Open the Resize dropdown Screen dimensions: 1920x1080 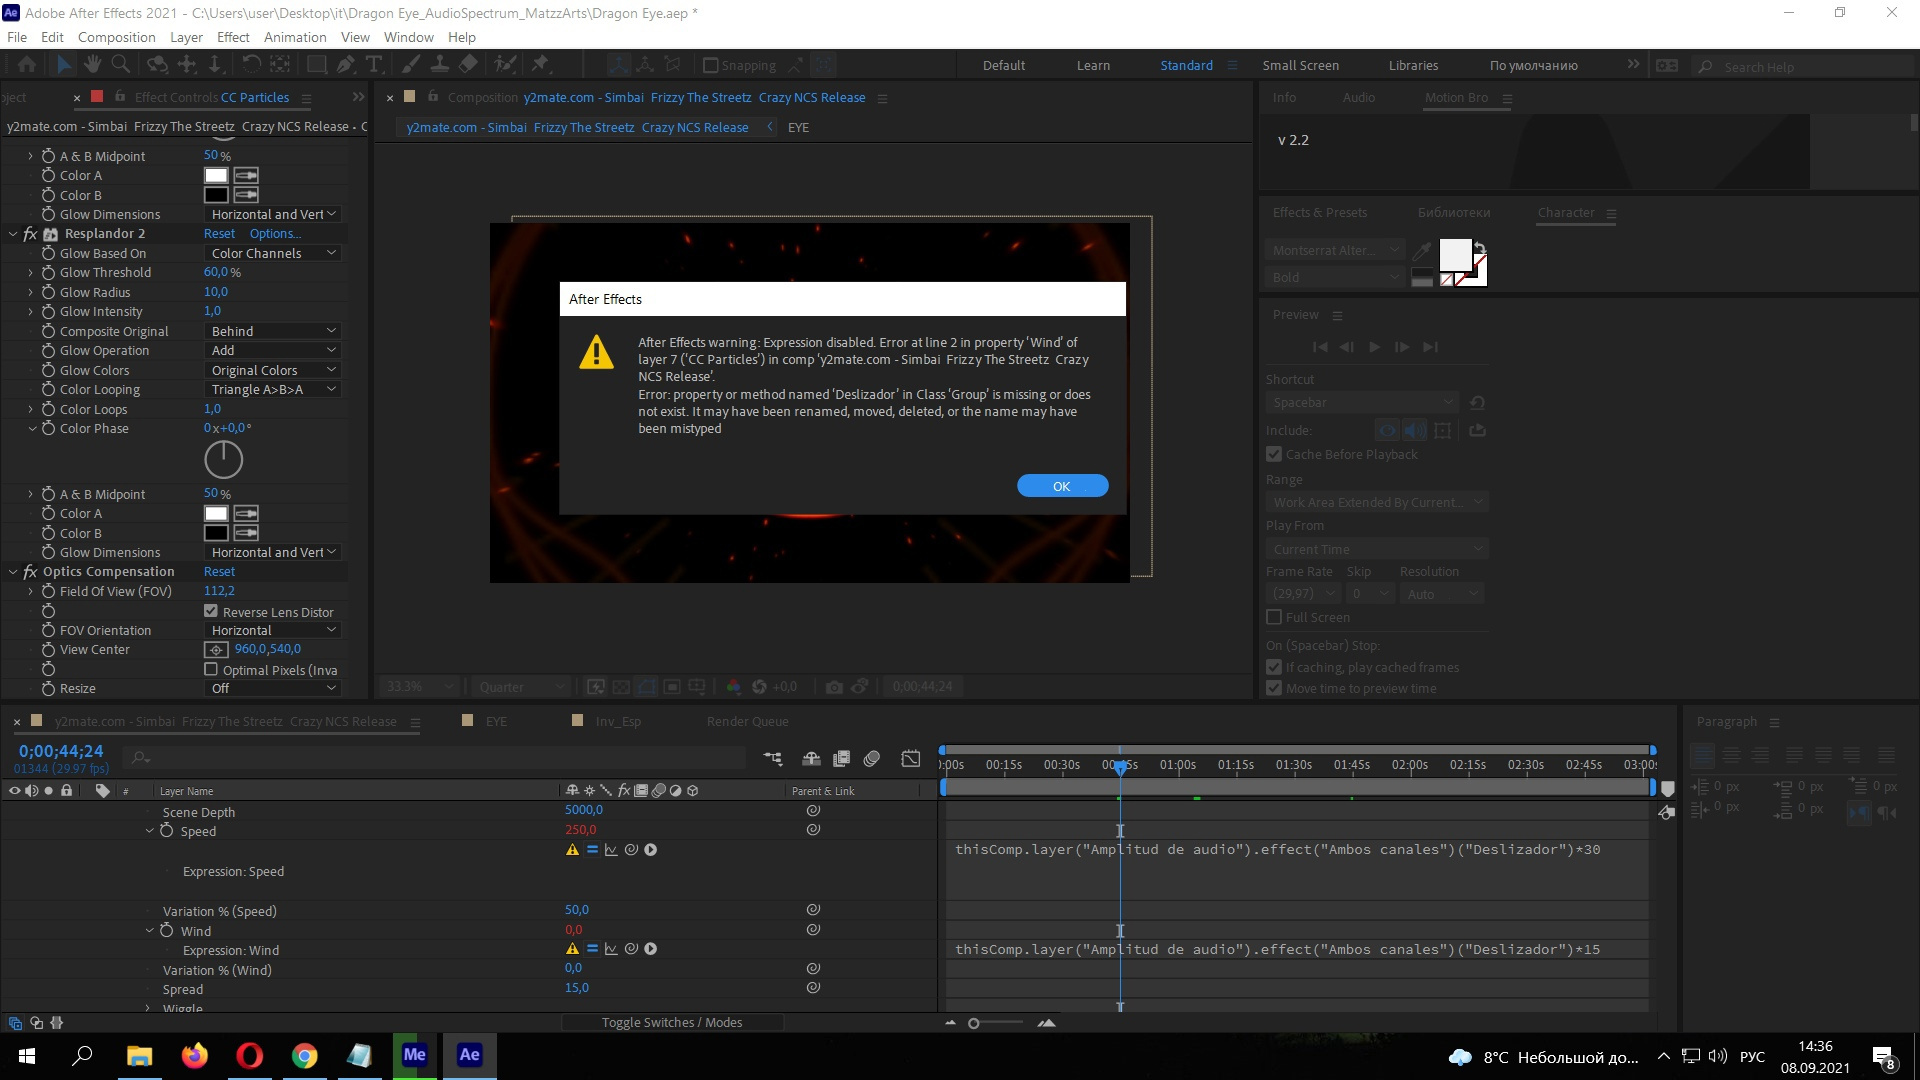click(272, 688)
